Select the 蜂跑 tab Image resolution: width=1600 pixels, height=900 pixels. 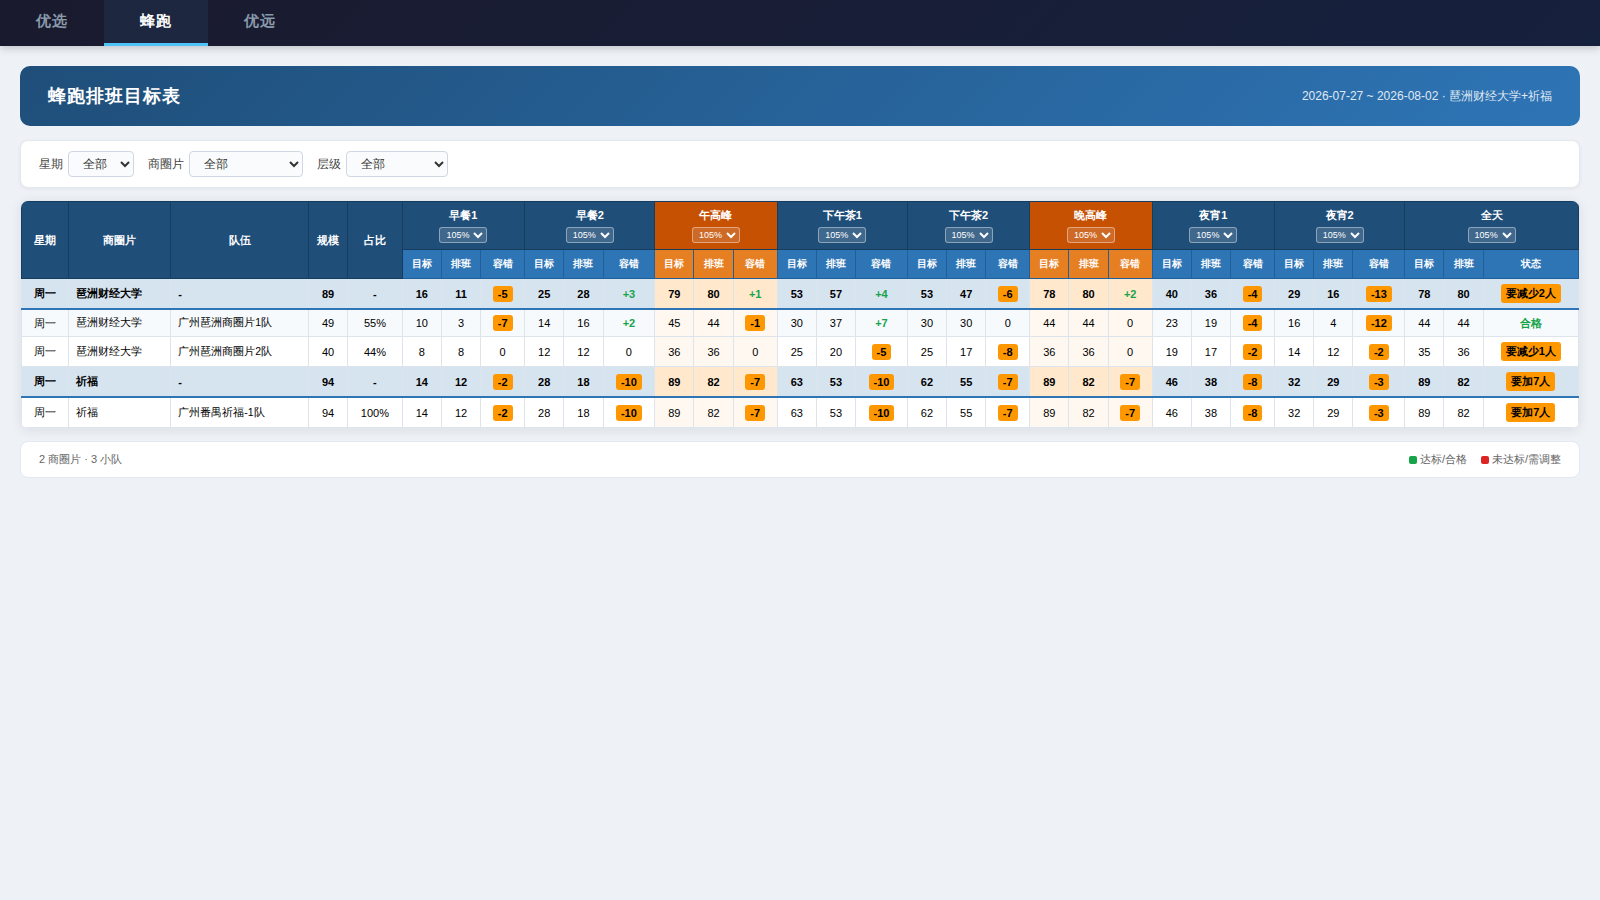pos(156,22)
